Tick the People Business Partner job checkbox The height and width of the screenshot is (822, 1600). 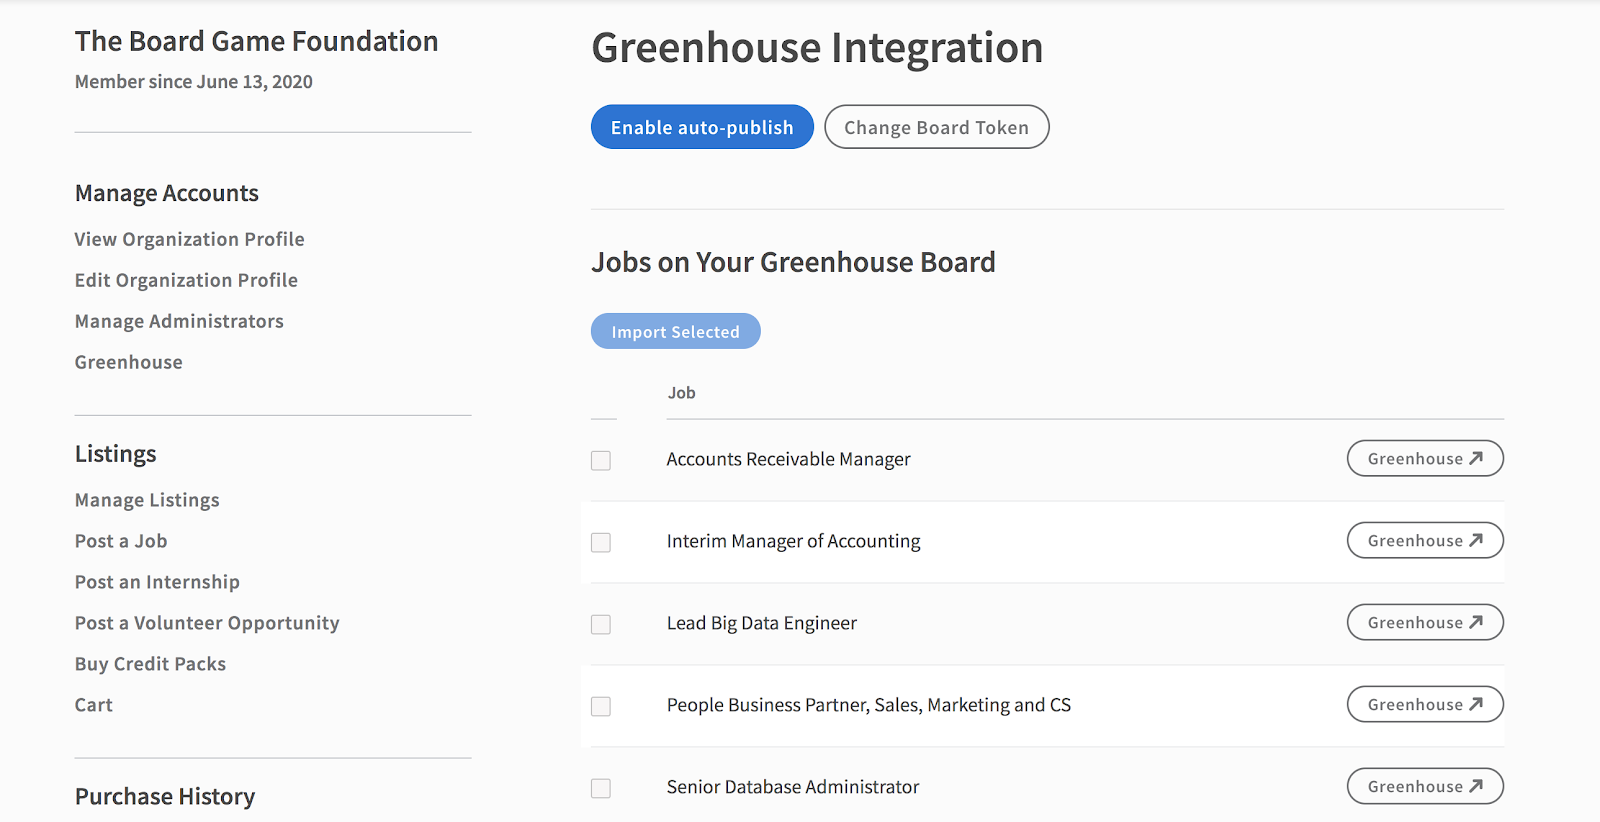pyautogui.click(x=601, y=706)
